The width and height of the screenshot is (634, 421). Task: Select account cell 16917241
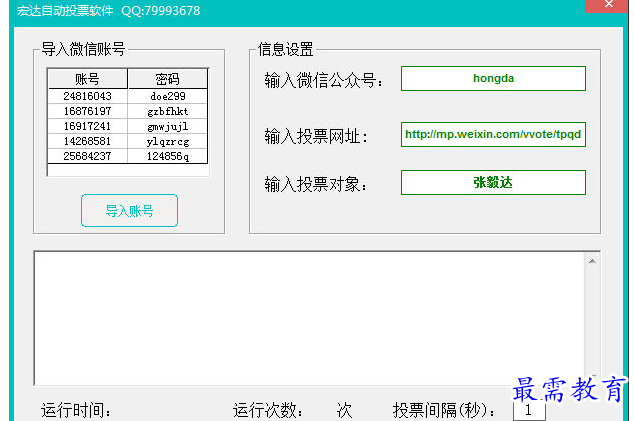coord(87,126)
